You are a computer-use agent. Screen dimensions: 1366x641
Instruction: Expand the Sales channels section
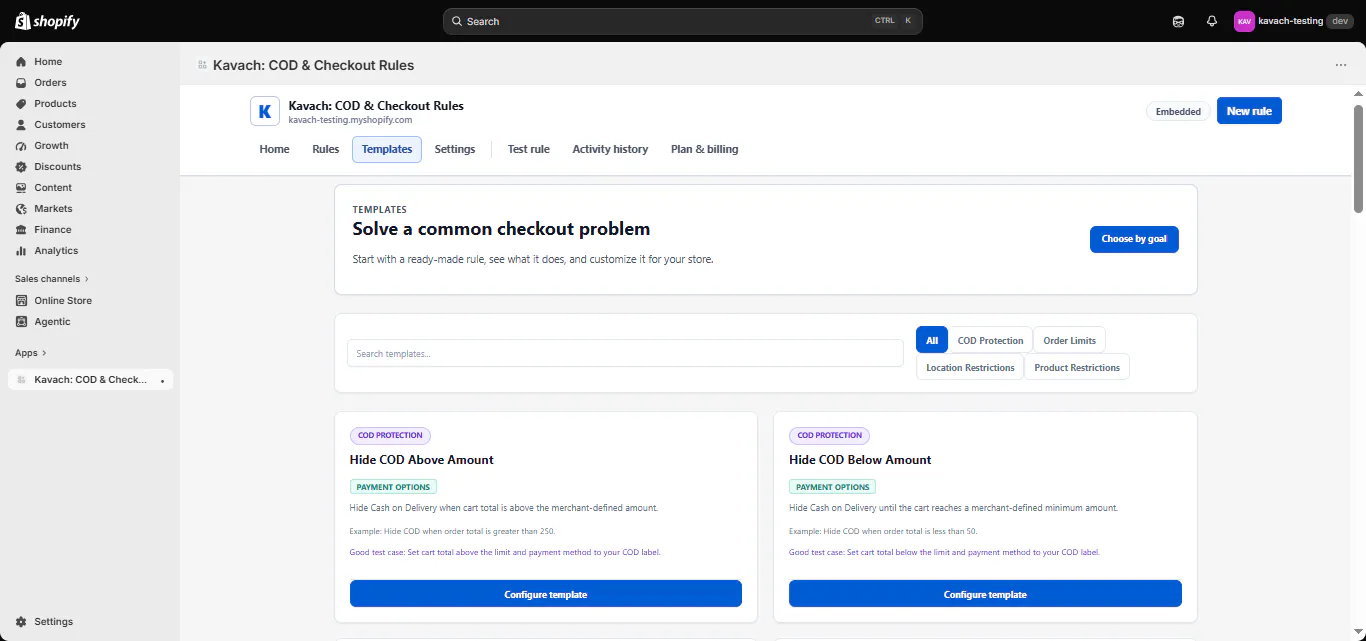click(52, 279)
